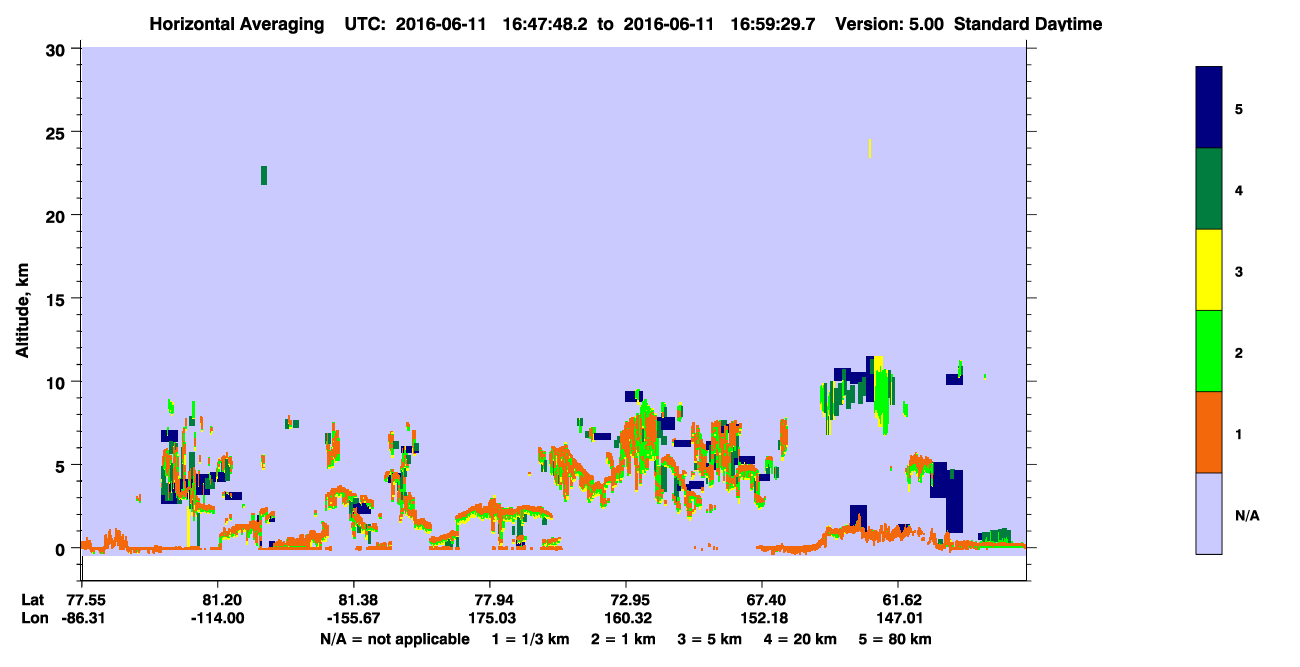Image resolution: width=1300 pixels, height=667 pixels.
Task: Click the "2 = 1 km" legend entry
Action: pyautogui.click(x=624, y=639)
